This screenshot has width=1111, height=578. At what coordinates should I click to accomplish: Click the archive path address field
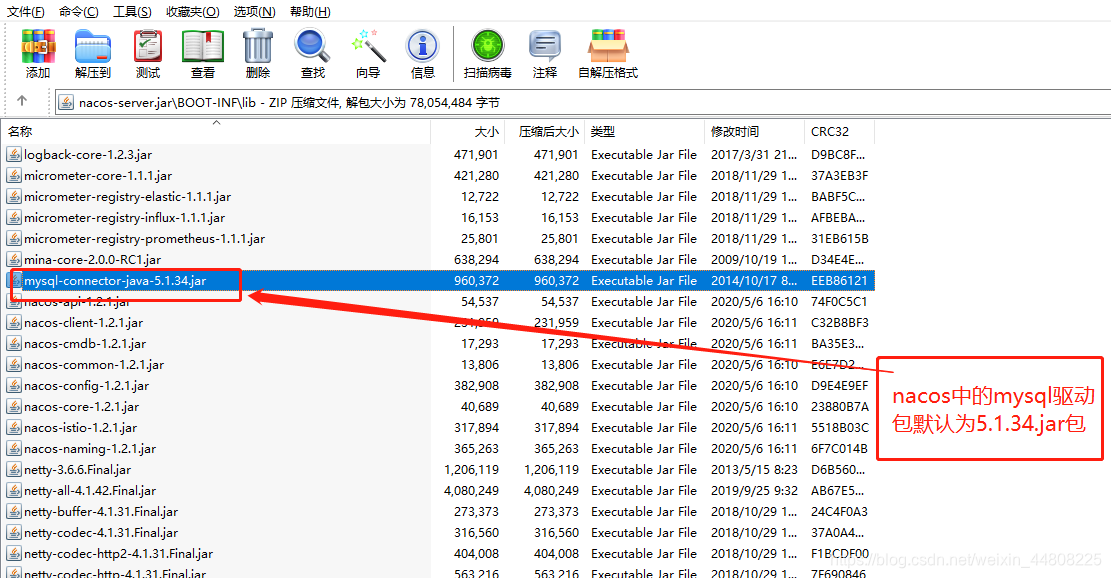[582, 103]
